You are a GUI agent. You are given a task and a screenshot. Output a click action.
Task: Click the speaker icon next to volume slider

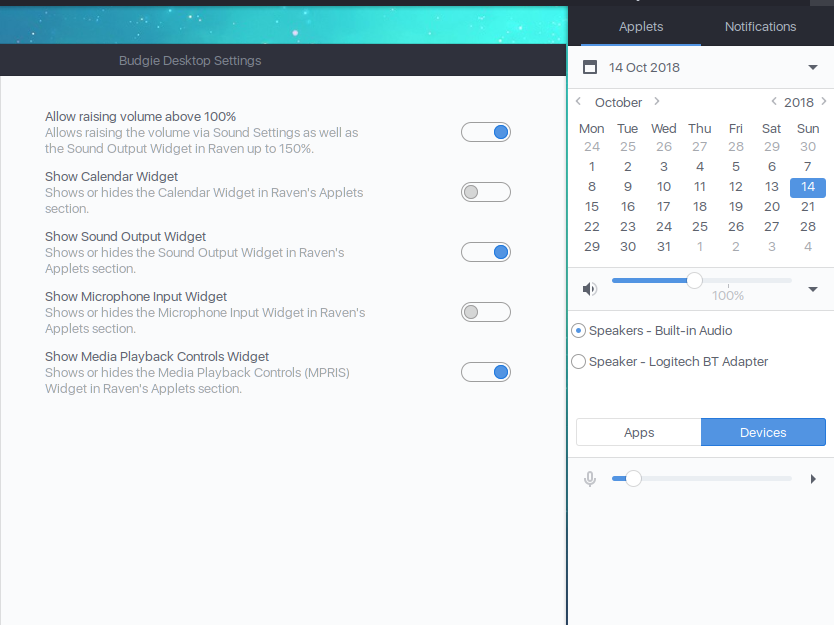coord(590,288)
